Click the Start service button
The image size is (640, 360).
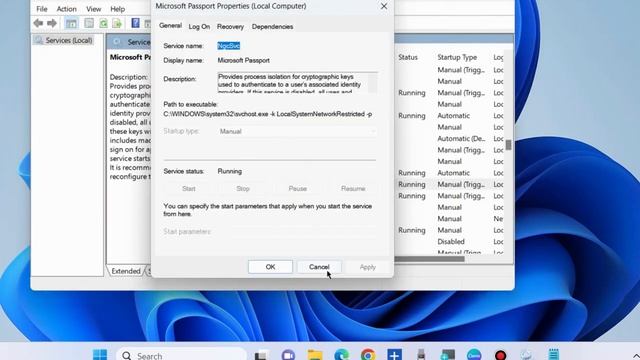[189, 189]
